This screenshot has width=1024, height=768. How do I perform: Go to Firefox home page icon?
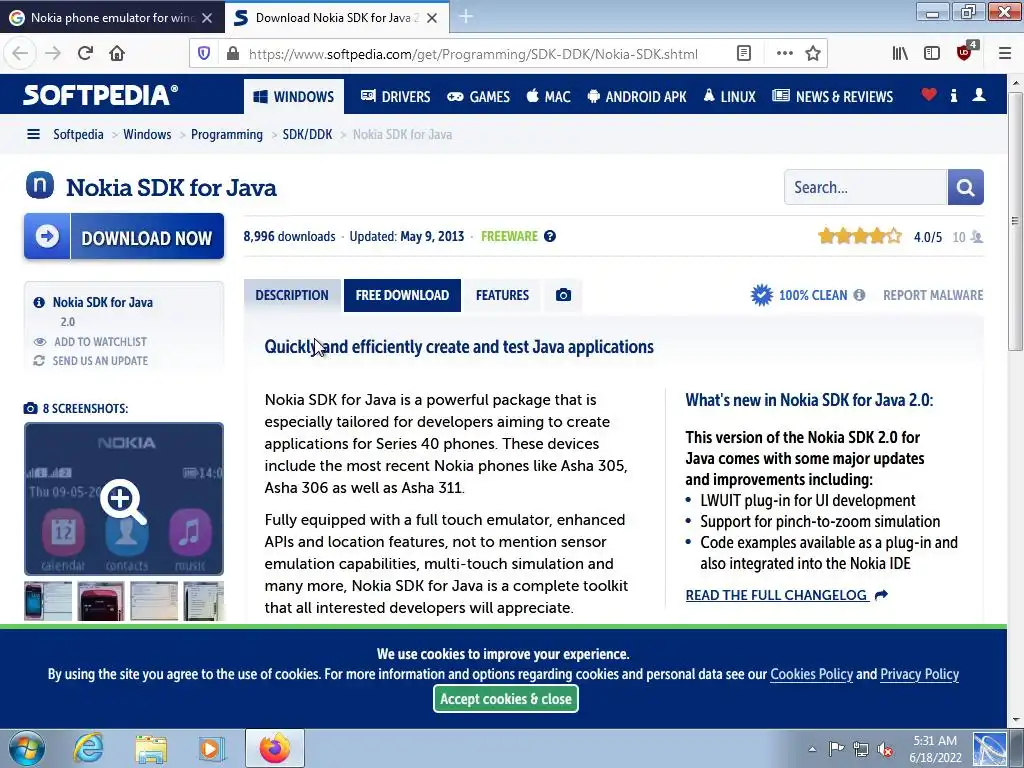tap(117, 54)
